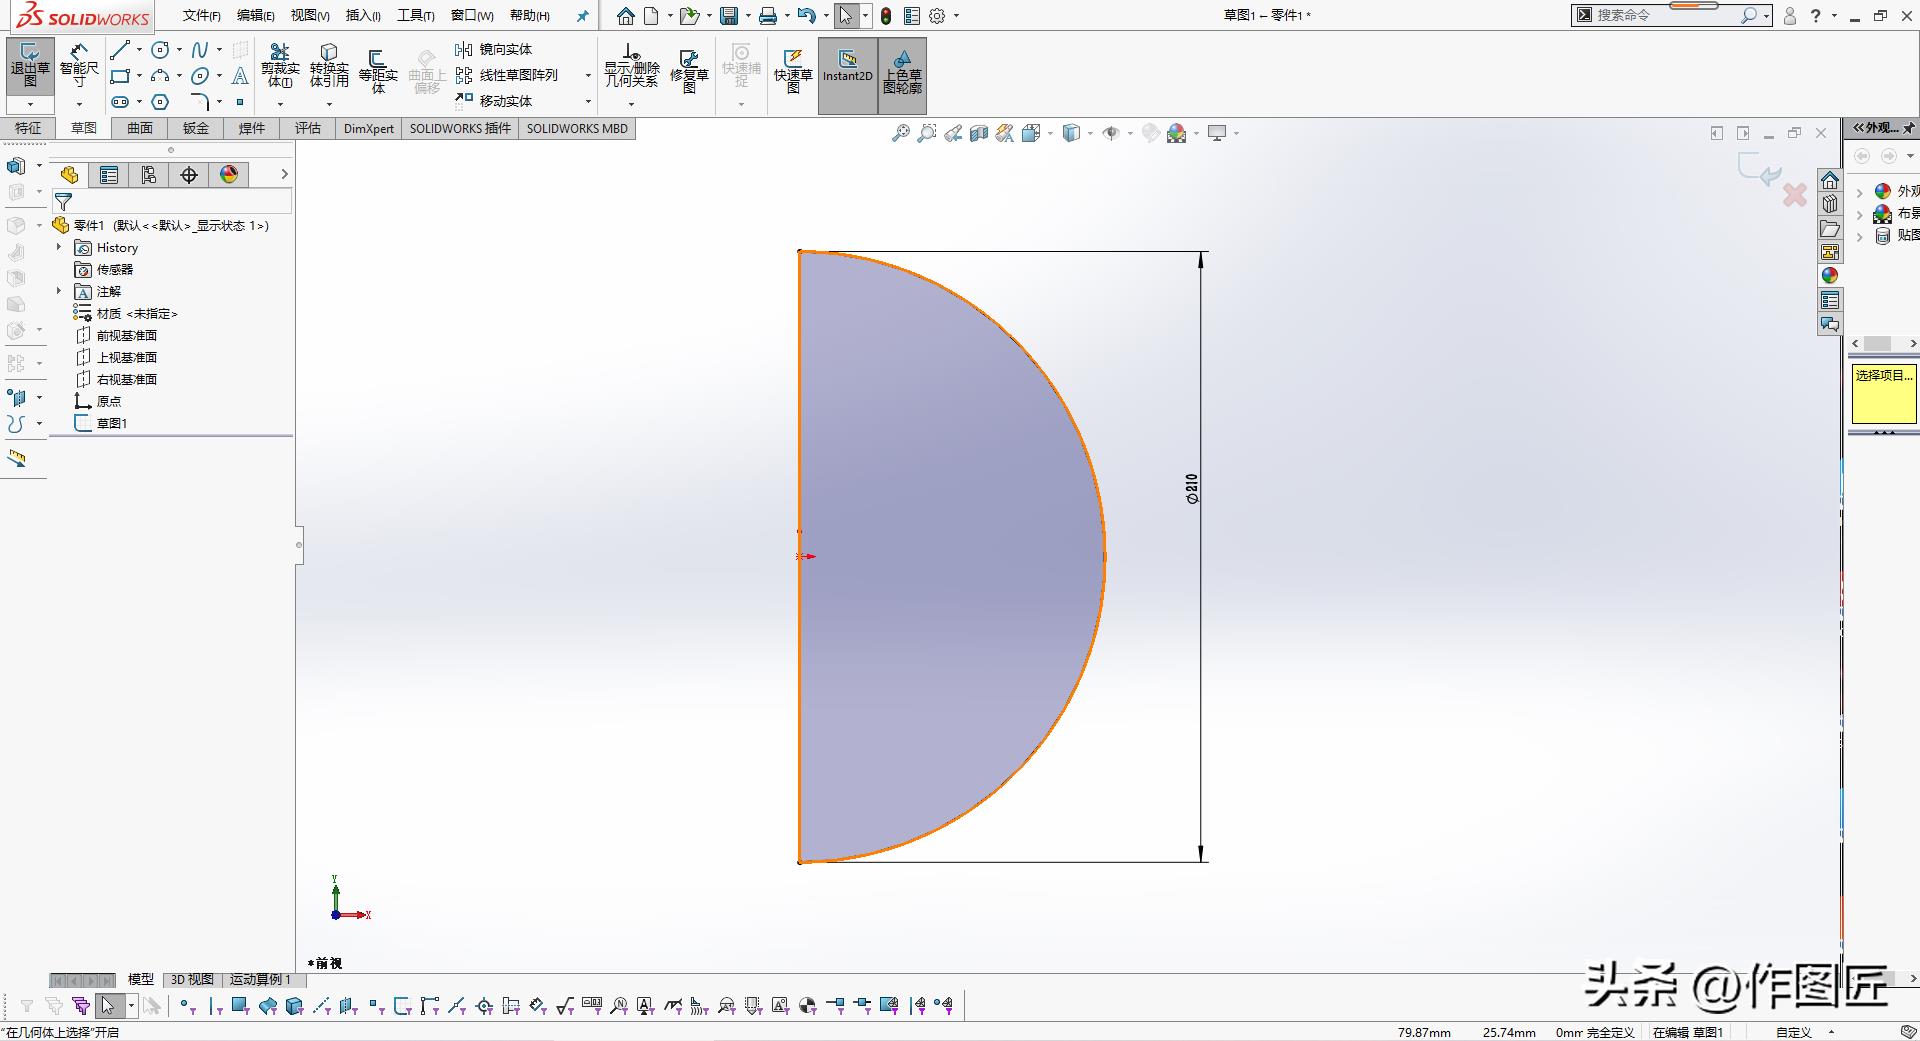Open the DisplayManager color ball tab
Image resolution: width=1920 pixels, height=1041 pixels.
tap(229, 175)
